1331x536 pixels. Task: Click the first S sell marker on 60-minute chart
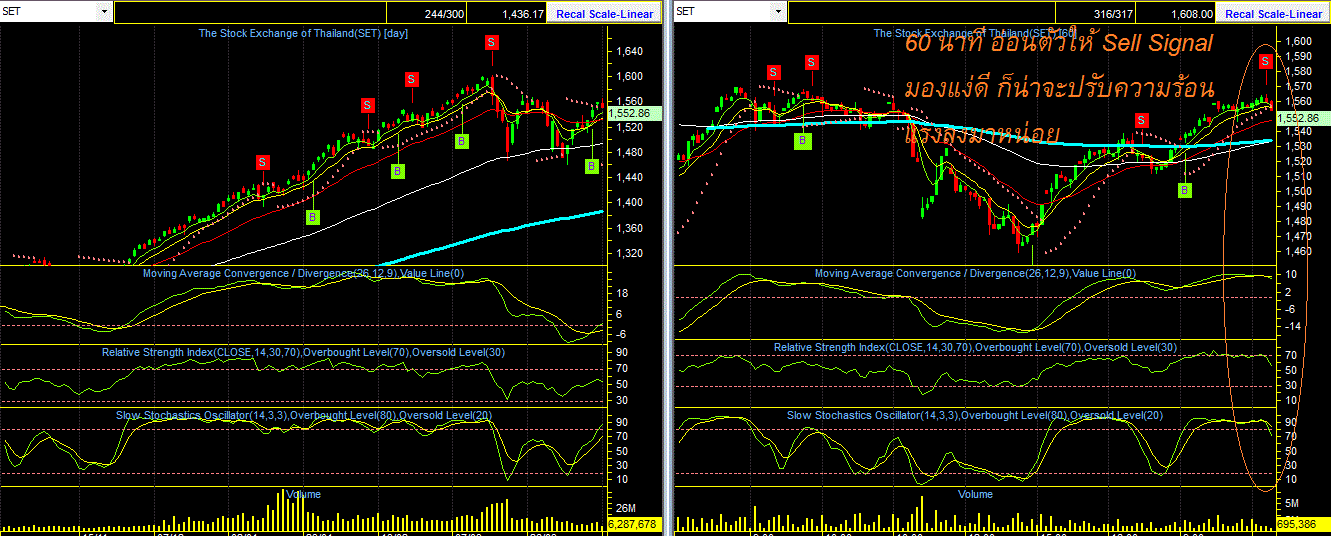(x=773, y=71)
